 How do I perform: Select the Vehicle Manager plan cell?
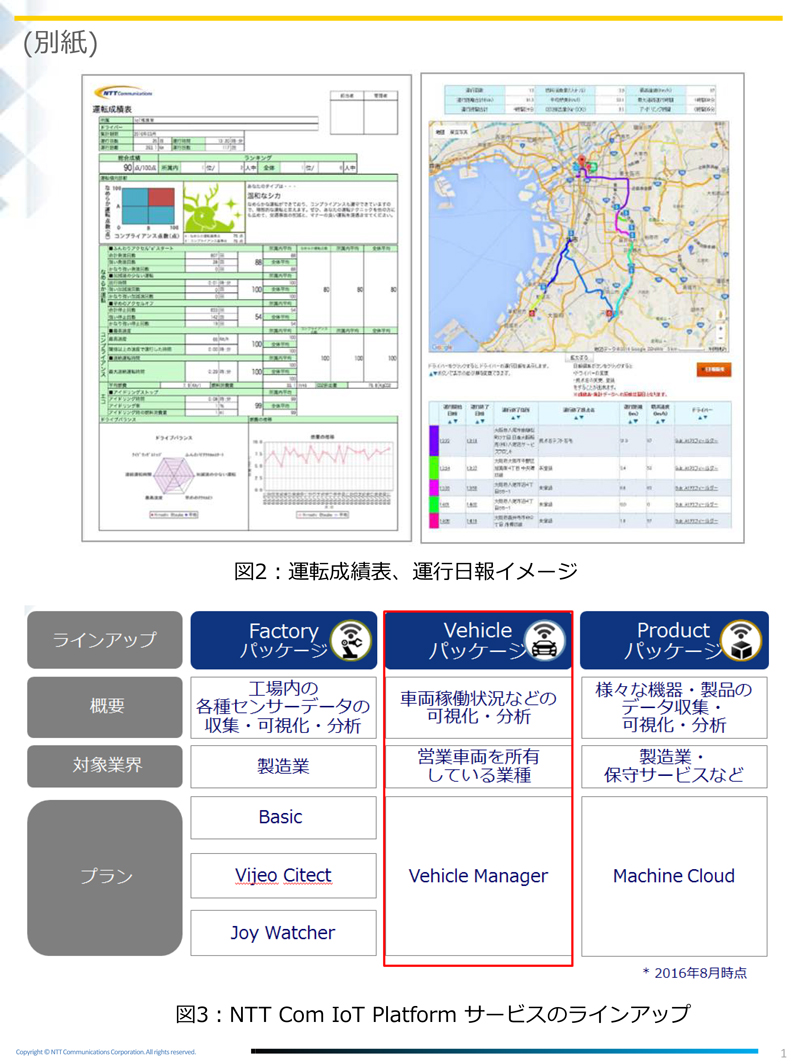(478, 876)
